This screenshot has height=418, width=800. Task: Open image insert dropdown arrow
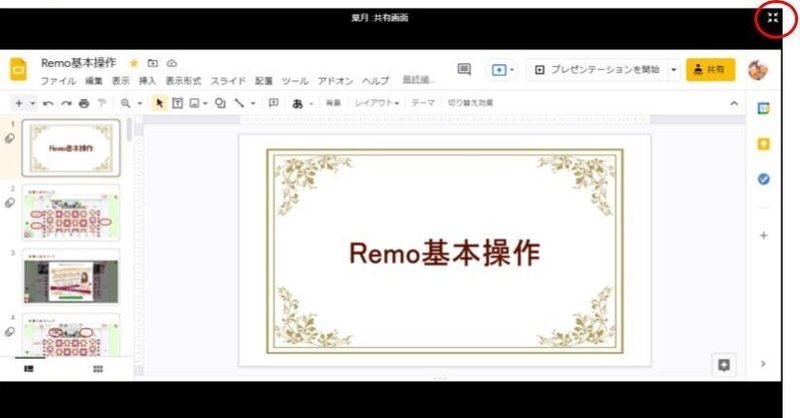[205, 104]
